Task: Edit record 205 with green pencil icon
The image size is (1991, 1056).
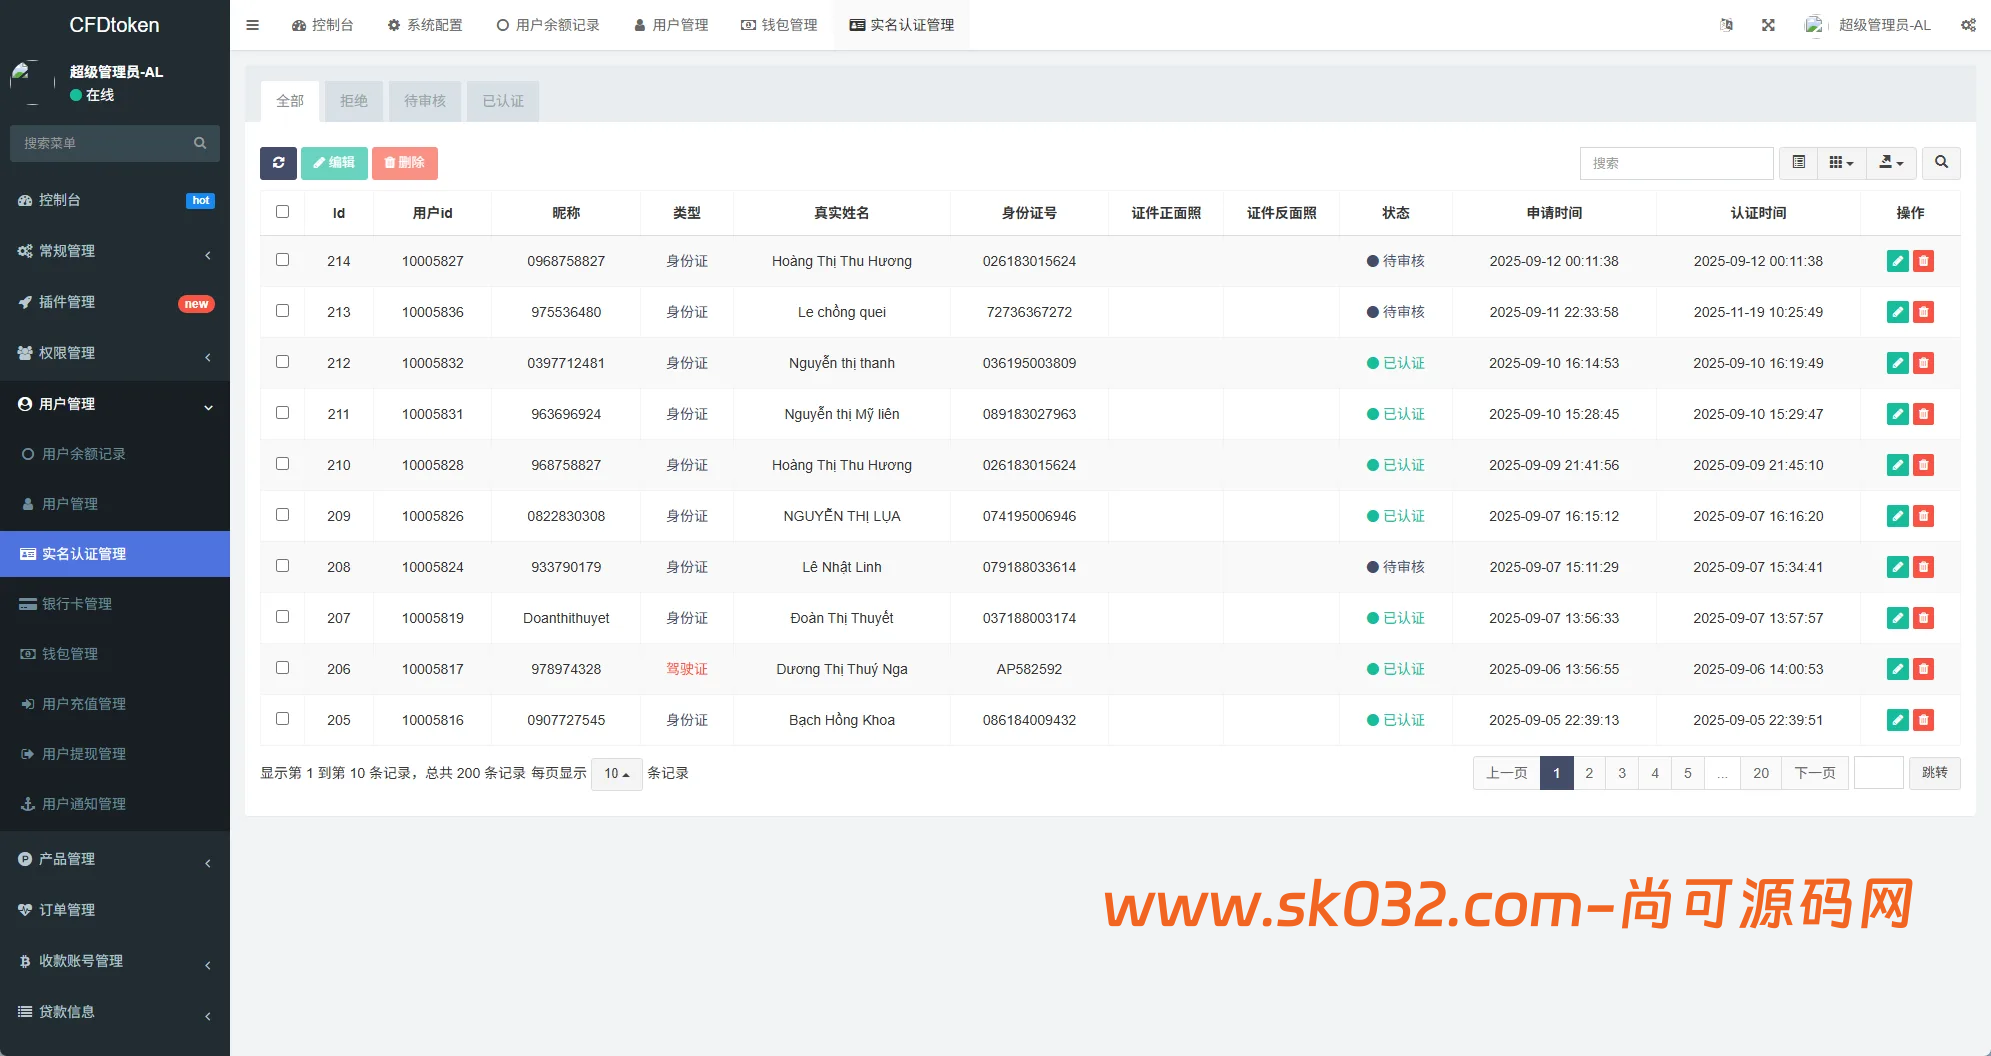Action: coord(1897,721)
